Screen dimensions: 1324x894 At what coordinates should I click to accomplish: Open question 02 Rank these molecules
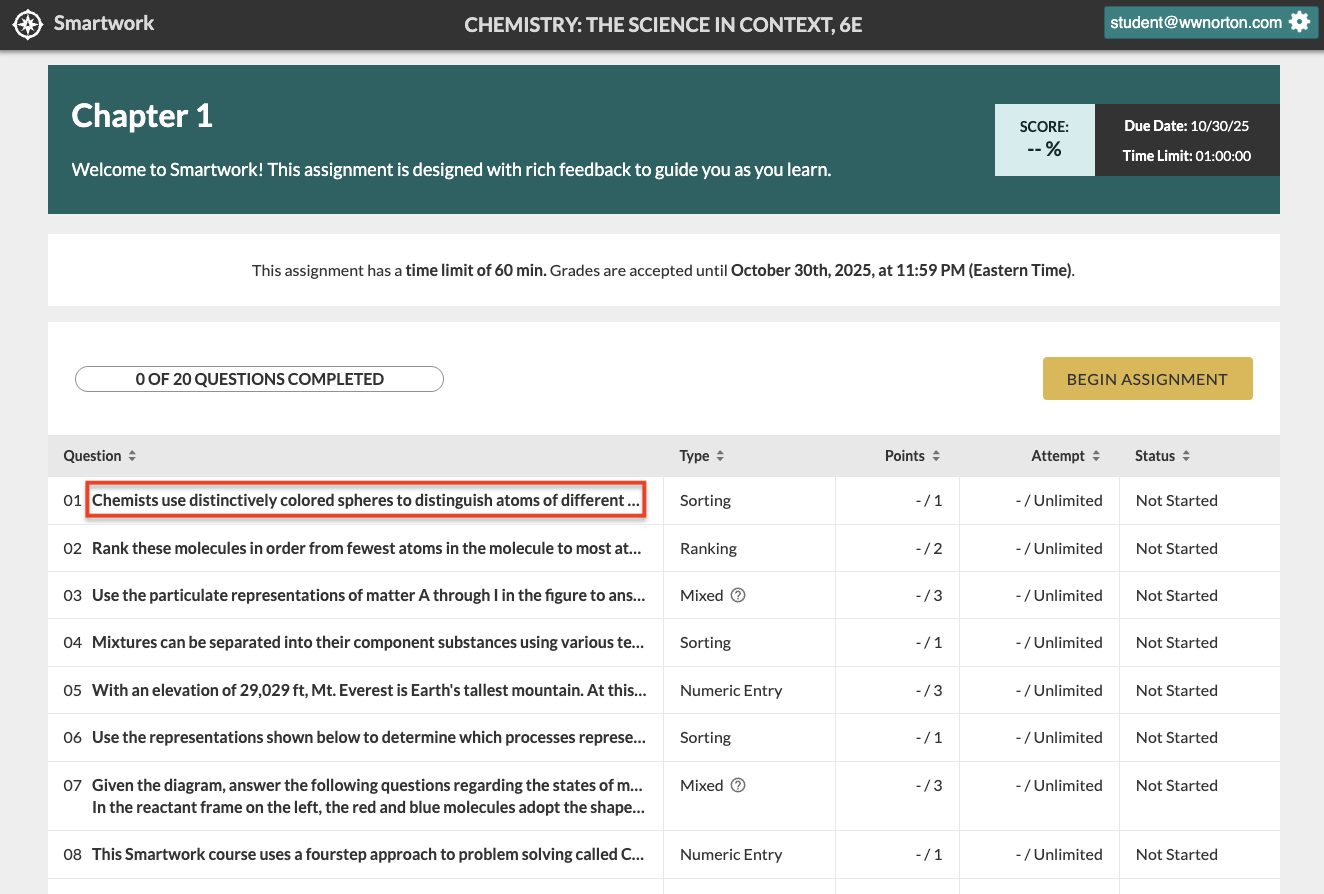366,548
